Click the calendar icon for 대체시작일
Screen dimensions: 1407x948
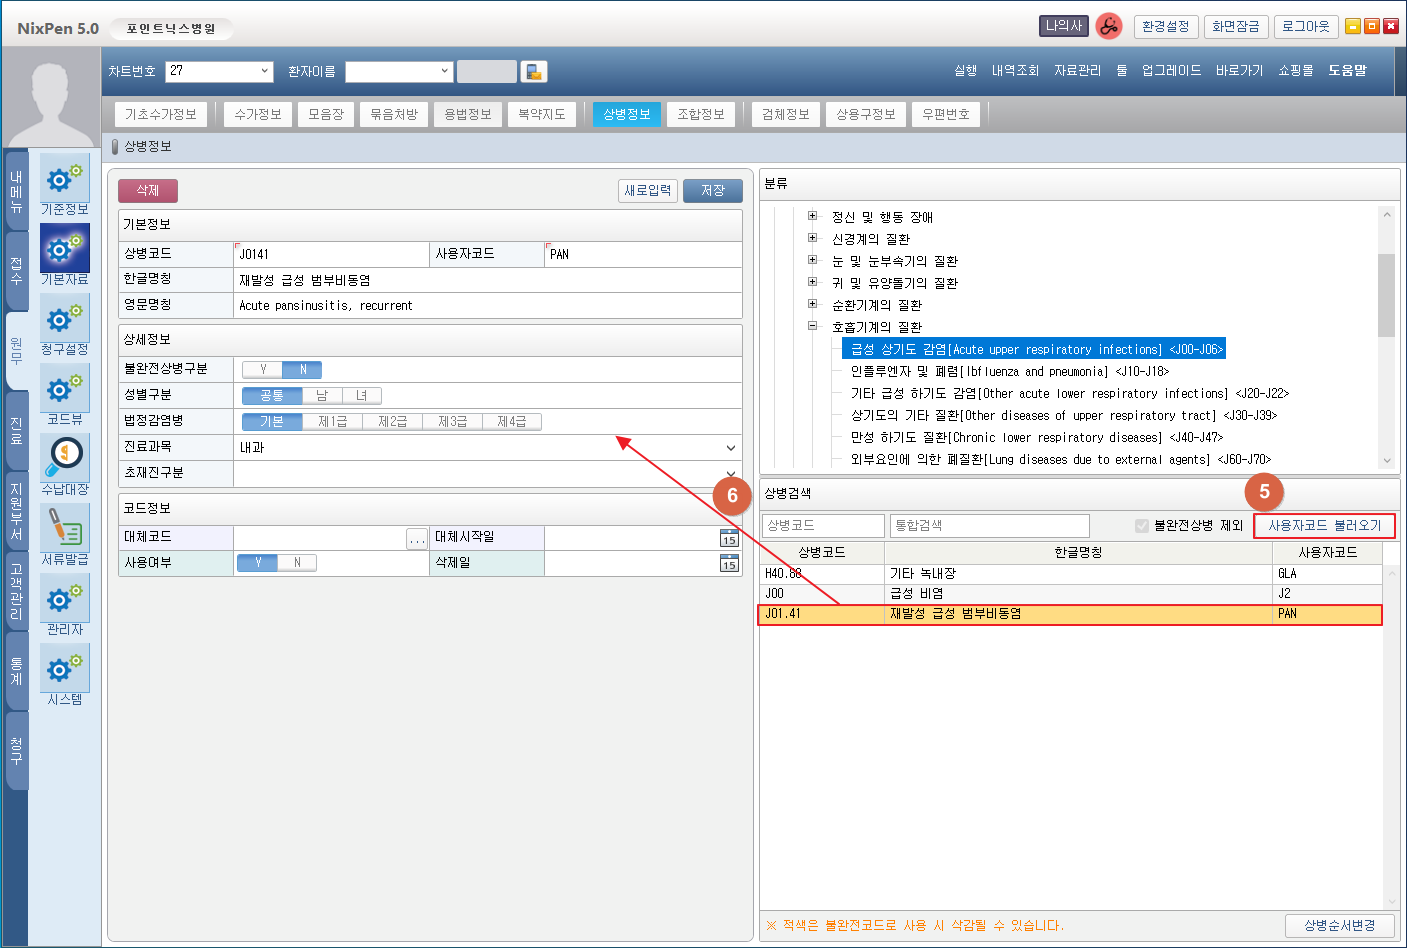[729, 538]
